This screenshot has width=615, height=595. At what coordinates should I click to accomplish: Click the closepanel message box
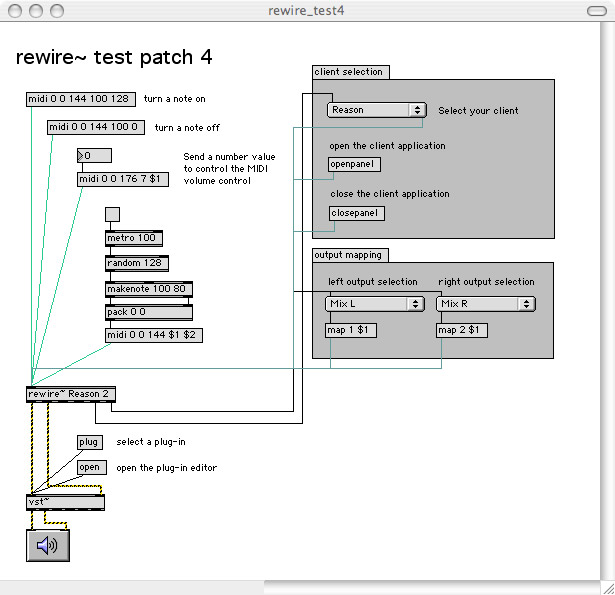[x=357, y=213]
